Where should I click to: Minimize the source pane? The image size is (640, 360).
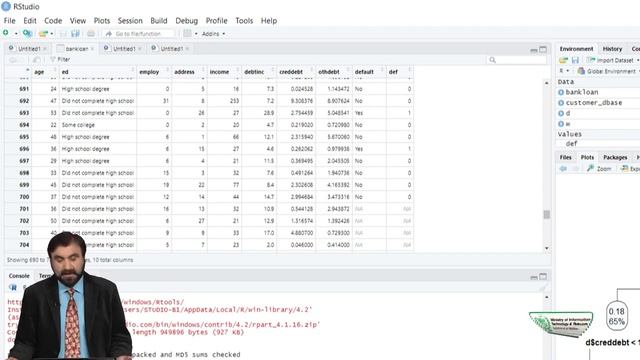(x=533, y=50)
